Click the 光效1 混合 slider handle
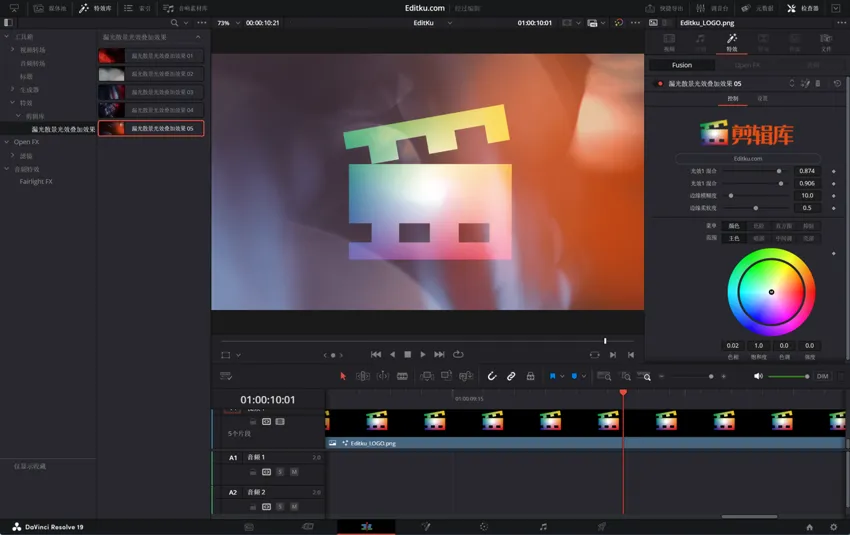The image size is (850, 535). [x=779, y=171]
